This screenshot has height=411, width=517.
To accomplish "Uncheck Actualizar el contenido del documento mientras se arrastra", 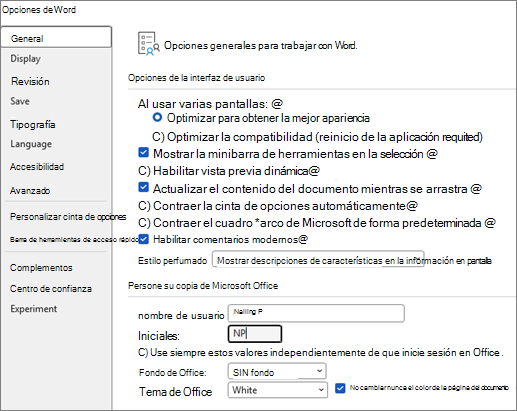I will pos(143,187).
